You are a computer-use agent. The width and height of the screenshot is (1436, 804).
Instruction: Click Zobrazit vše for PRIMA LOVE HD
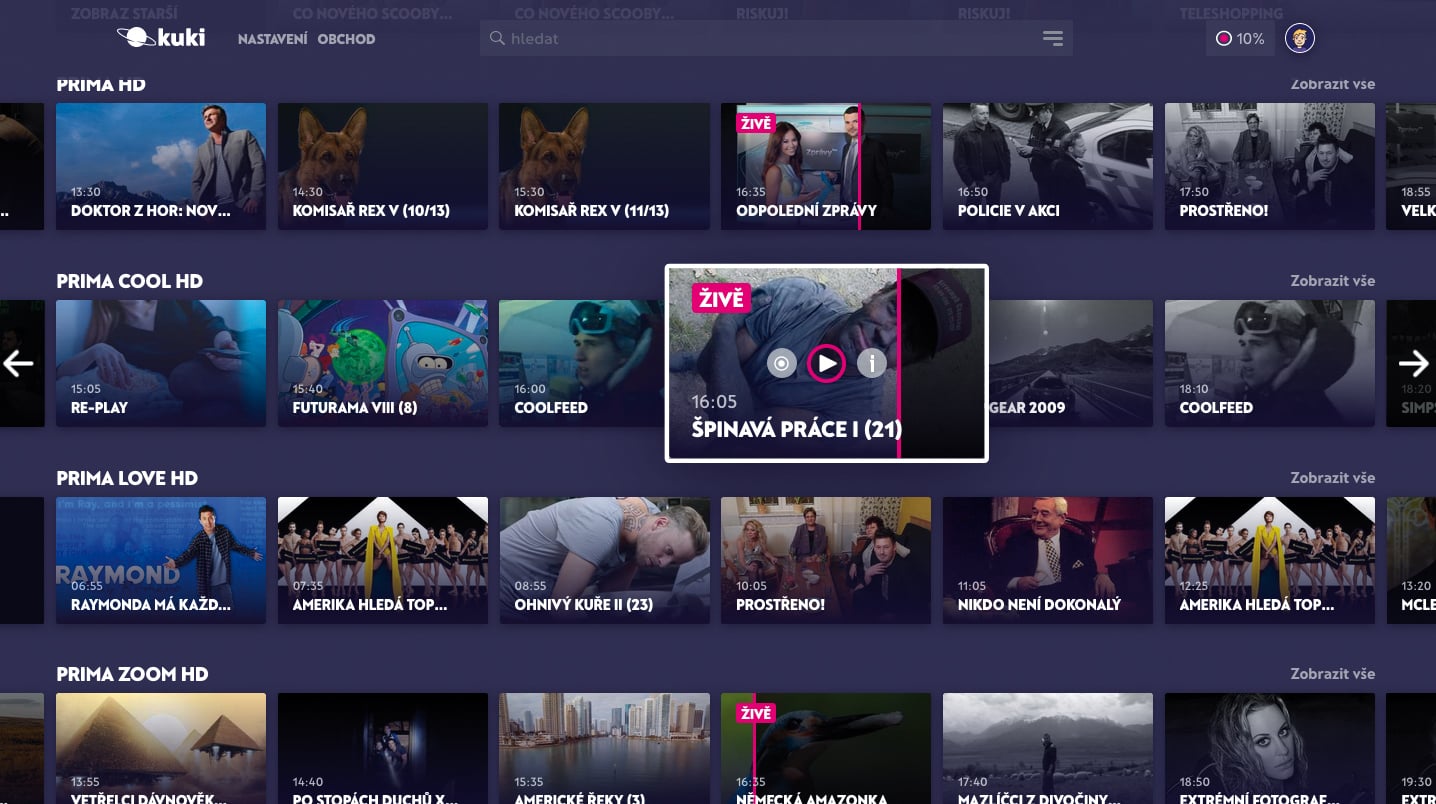coord(1333,477)
